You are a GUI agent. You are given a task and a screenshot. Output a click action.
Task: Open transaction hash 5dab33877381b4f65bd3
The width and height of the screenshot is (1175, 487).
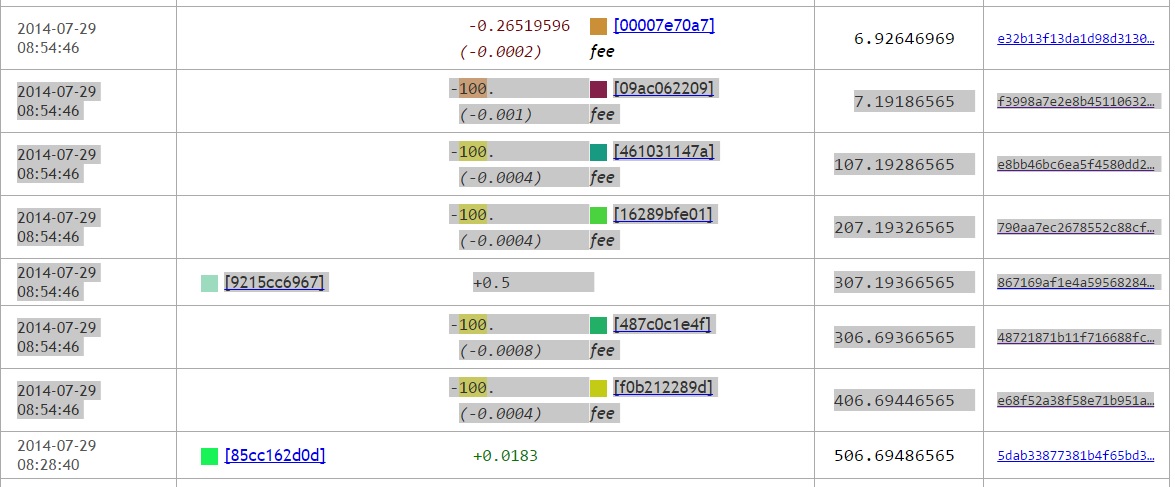pyautogui.click(x=1075, y=456)
